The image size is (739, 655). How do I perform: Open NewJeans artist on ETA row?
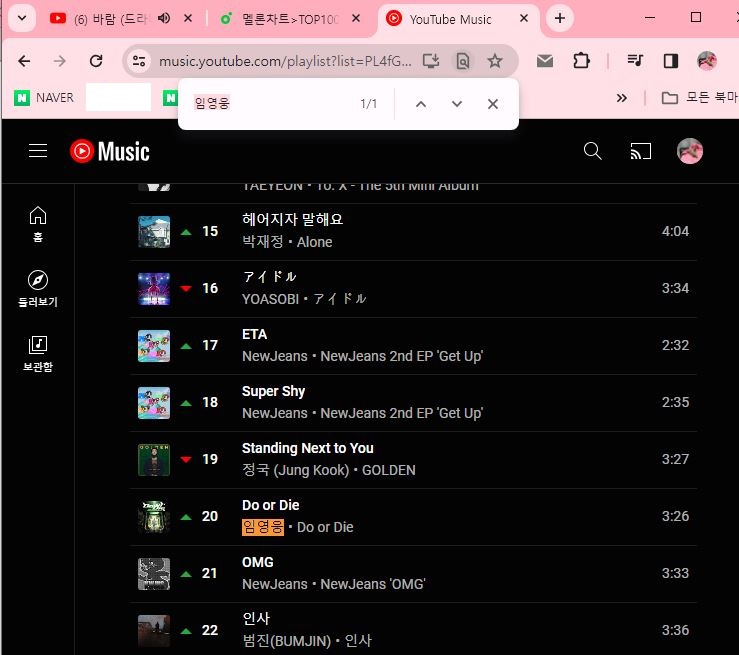click(275, 356)
